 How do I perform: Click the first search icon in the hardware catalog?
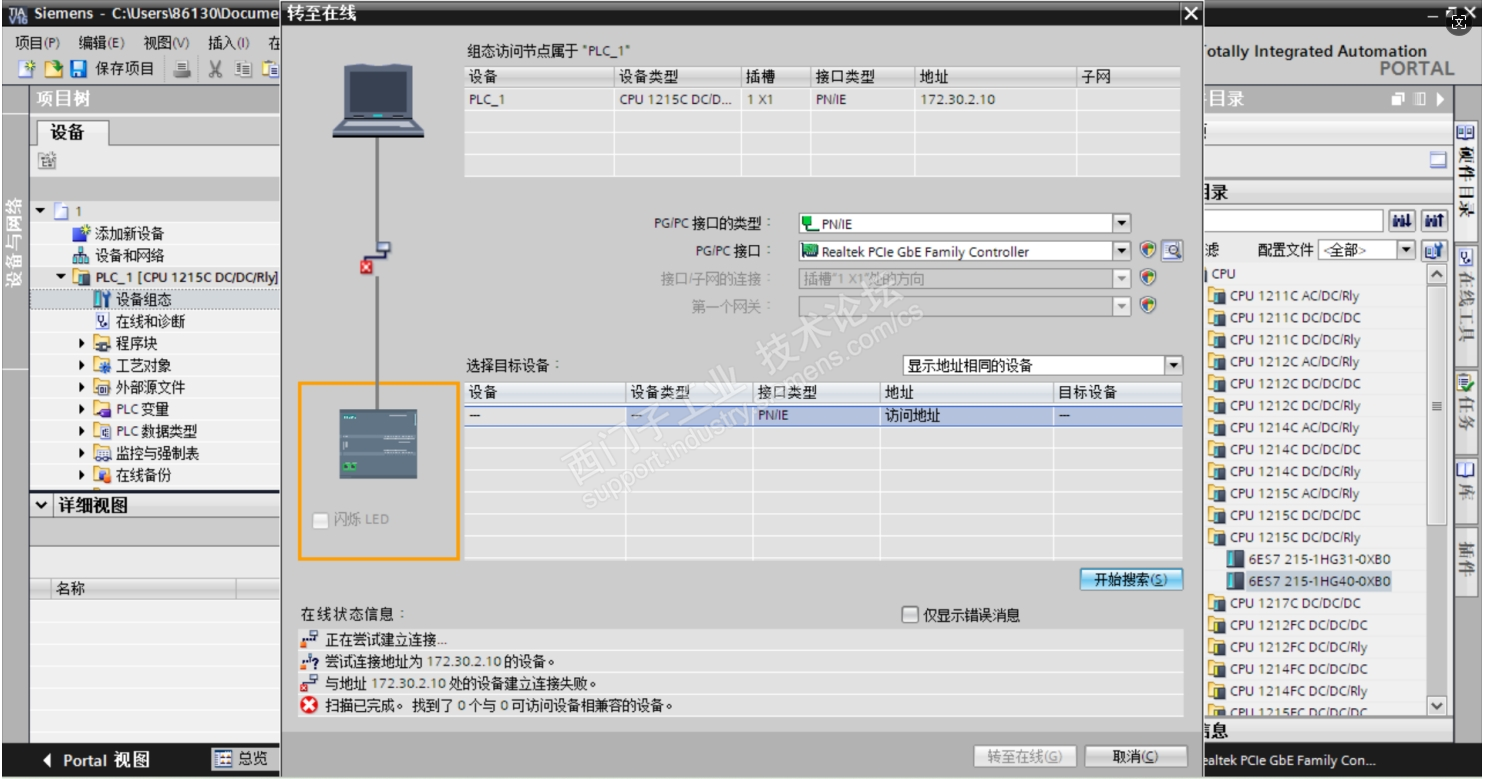click(1401, 221)
